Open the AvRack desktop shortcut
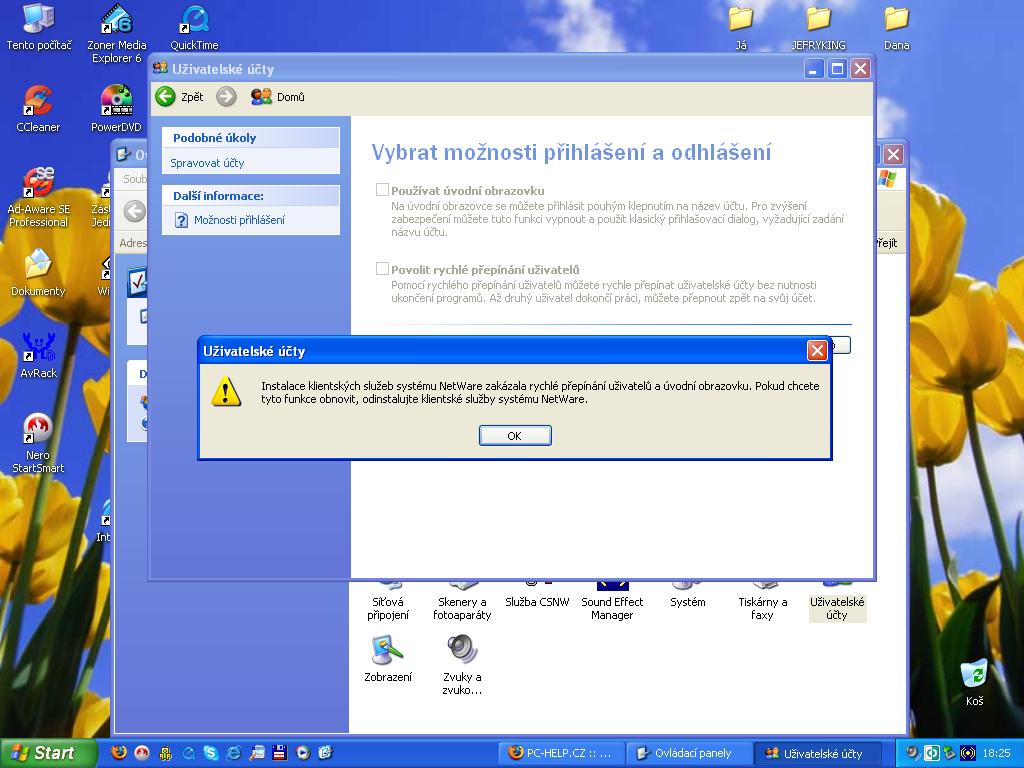The height and width of the screenshot is (768, 1024). [38, 348]
